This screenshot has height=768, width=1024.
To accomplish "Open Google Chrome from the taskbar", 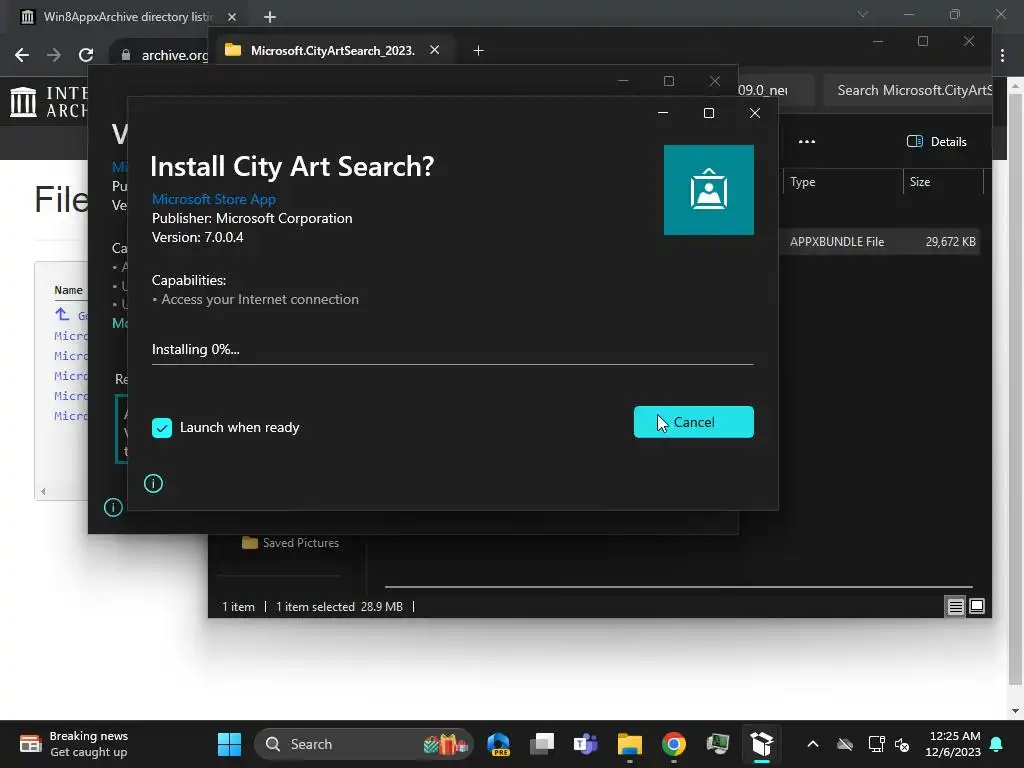I will [x=673, y=744].
